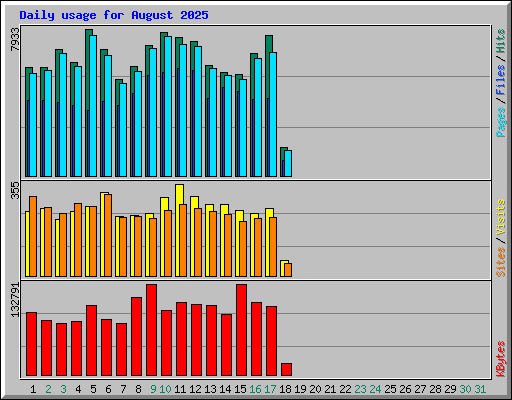This screenshot has height=400, width=512.
Task: Click the 132791 axis value
Action: [15, 300]
